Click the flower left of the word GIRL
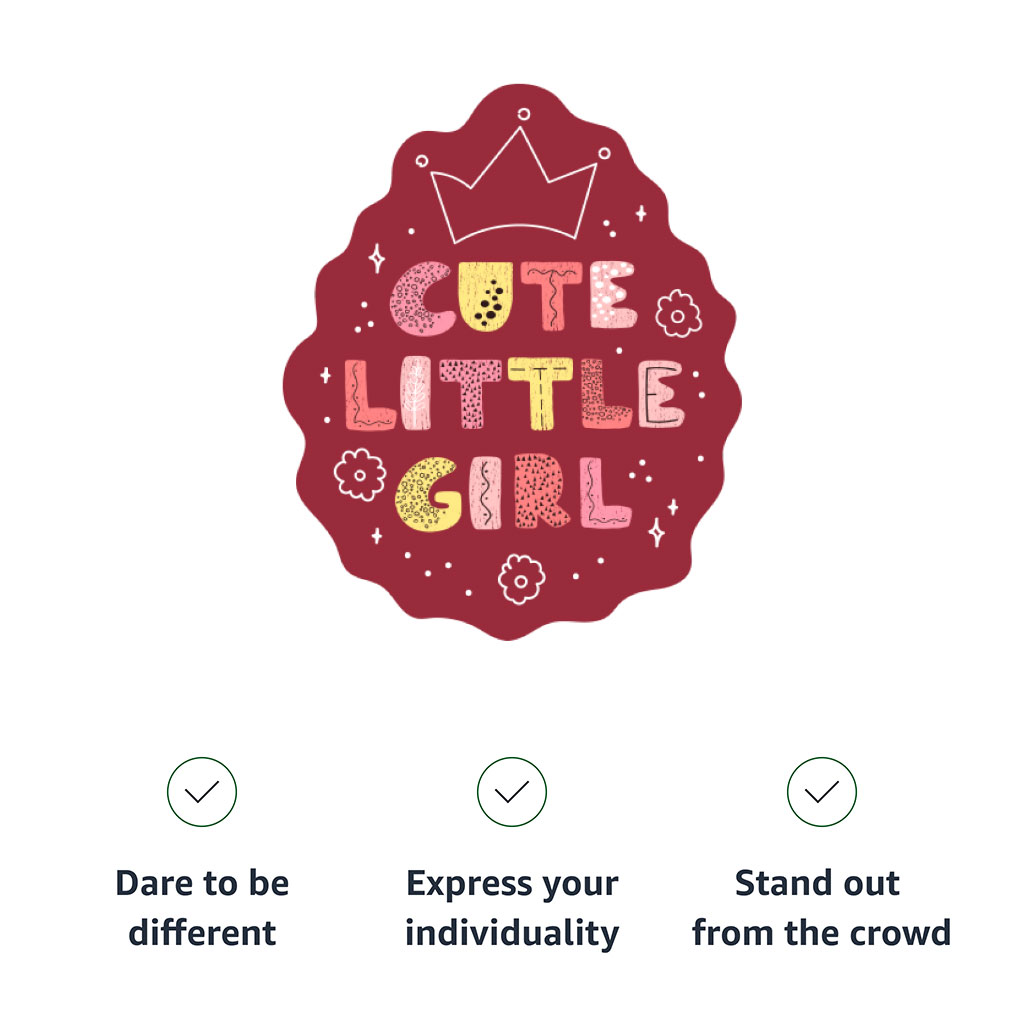The image size is (1024, 1024). pyautogui.click(x=359, y=474)
